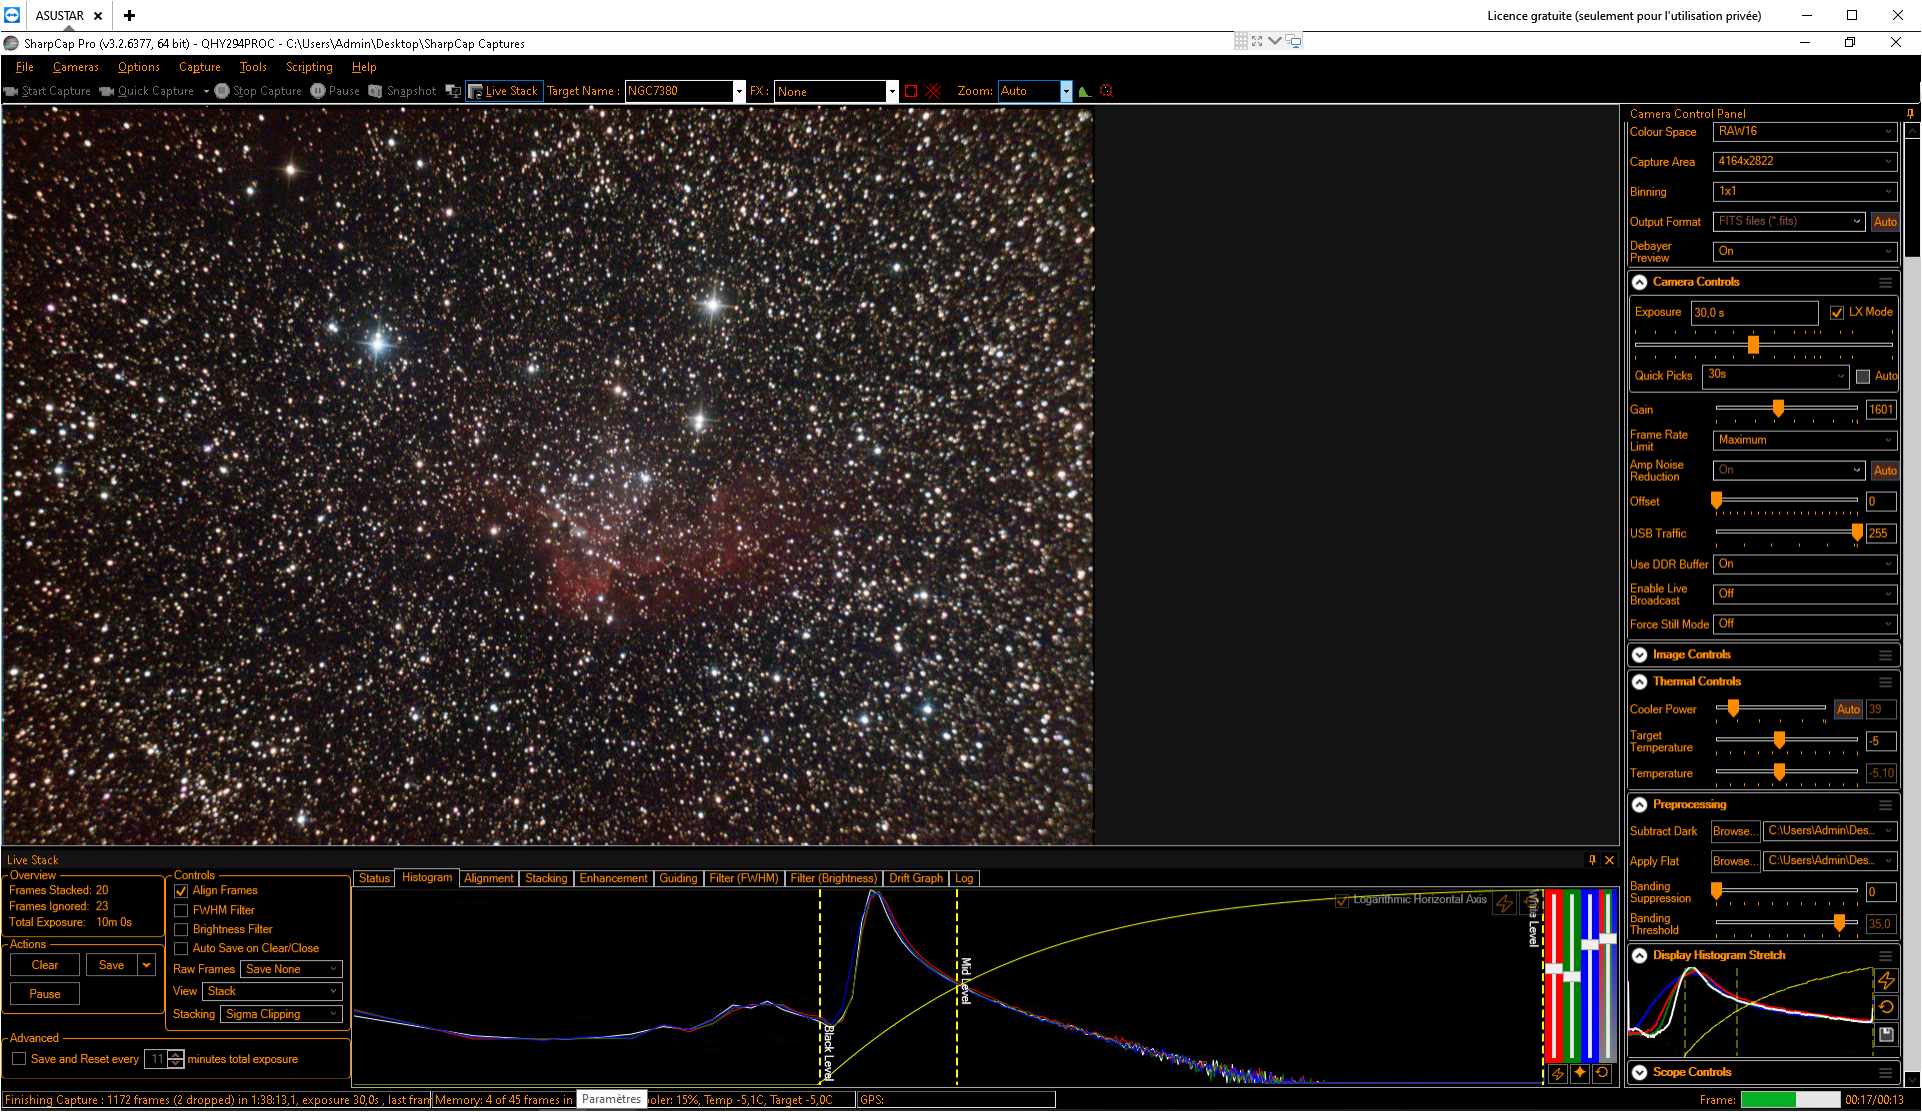Click the Save button in Actions
This screenshot has width=1922, height=1112.
112,965
